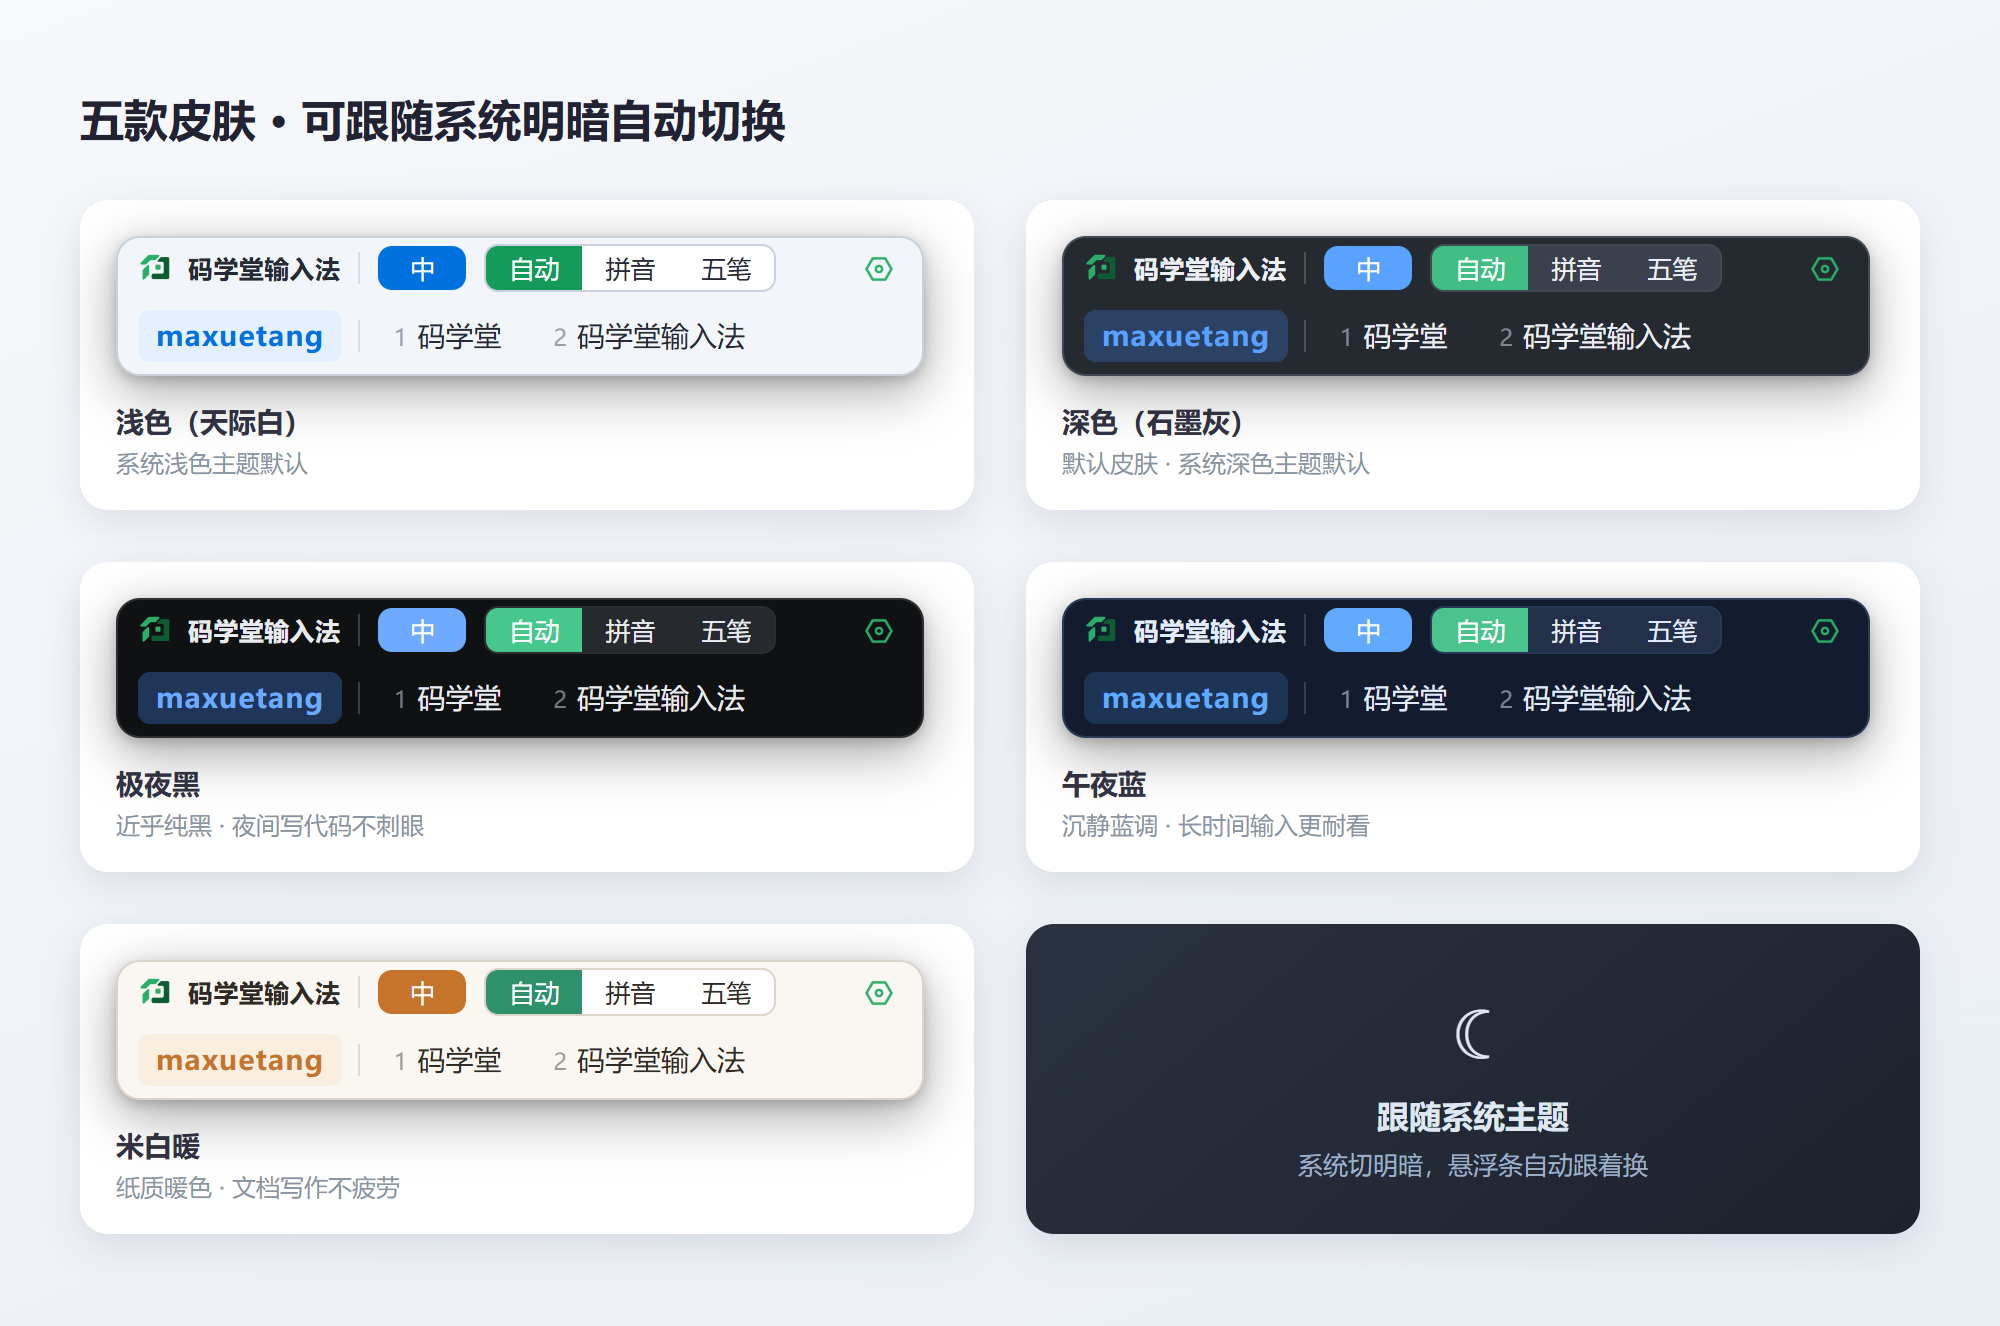Click maxuetang input text in 浅色 skin
The width and height of the screenshot is (2000, 1326).
tap(240, 337)
